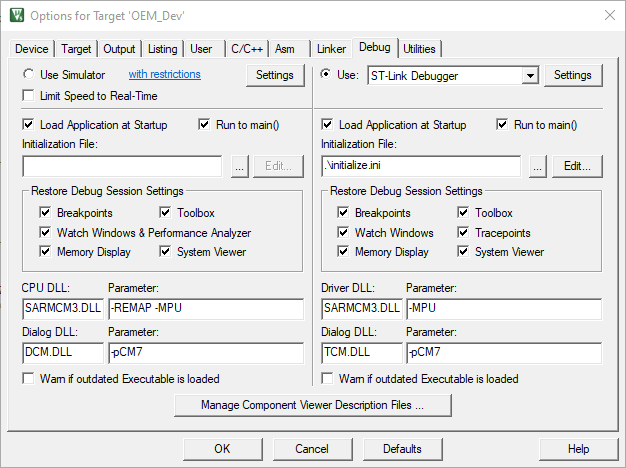Open ST-Link Debugger Settings button
The height and width of the screenshot is (468, 626).
pyautogui.click(x=573, y=75)
